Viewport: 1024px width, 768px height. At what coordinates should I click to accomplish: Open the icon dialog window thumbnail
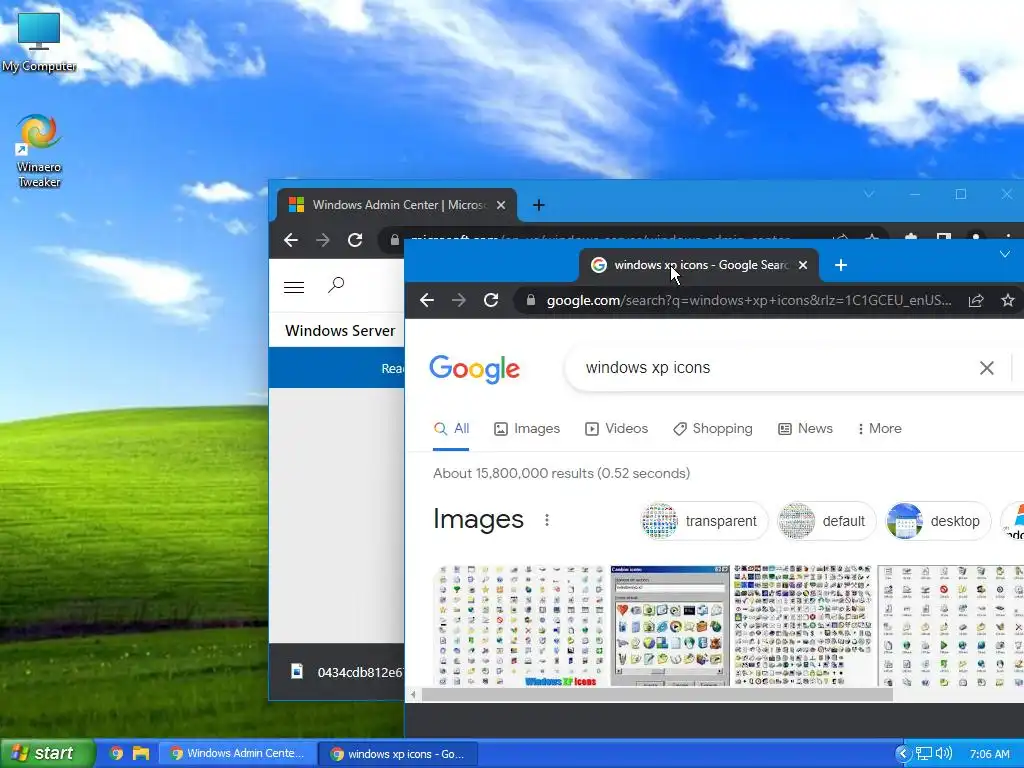[x=670, y=626]
